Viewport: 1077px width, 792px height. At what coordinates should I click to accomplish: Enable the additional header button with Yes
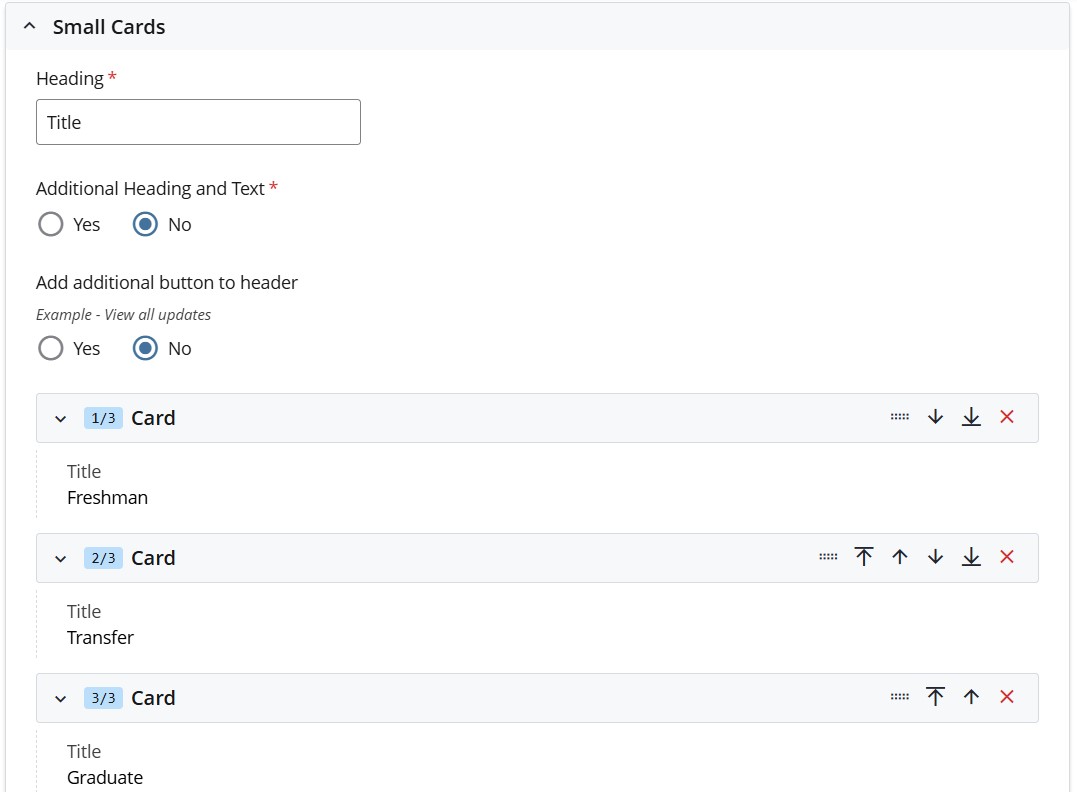pos(50,348)
